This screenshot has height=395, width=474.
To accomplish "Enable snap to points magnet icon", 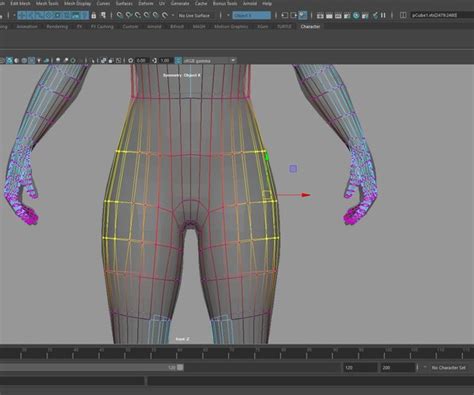I will [138, 15].
